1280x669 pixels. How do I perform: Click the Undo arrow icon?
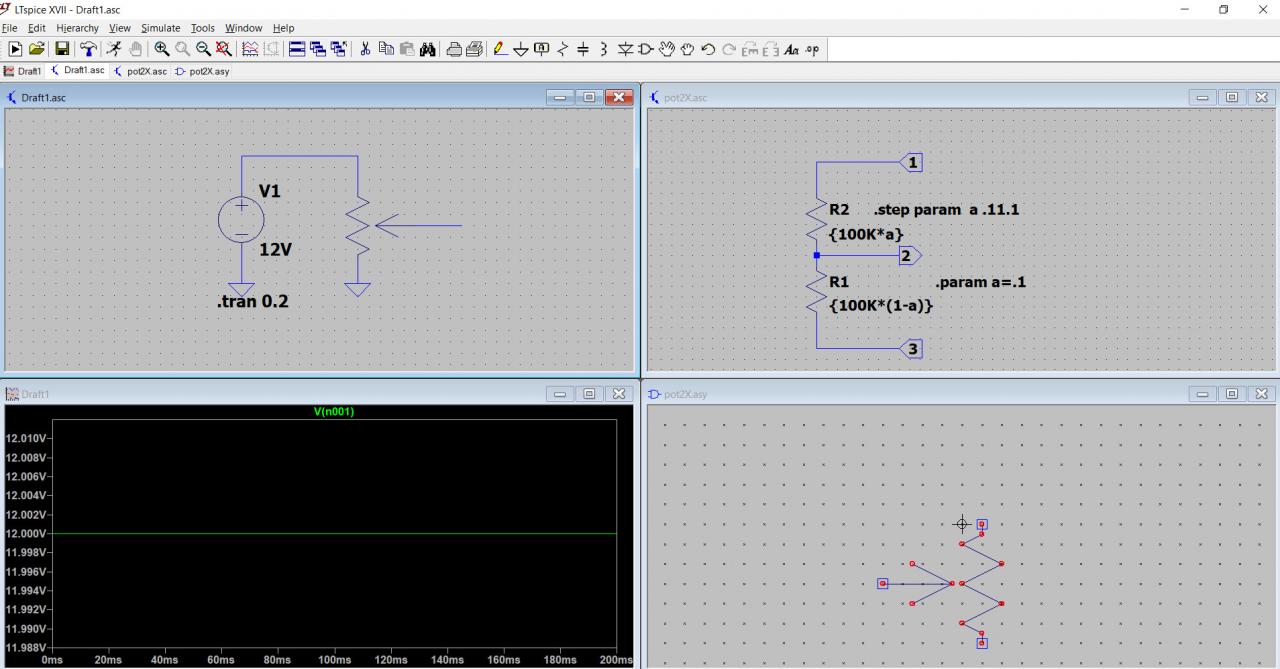pyautogui.click(x=709, y=49)
